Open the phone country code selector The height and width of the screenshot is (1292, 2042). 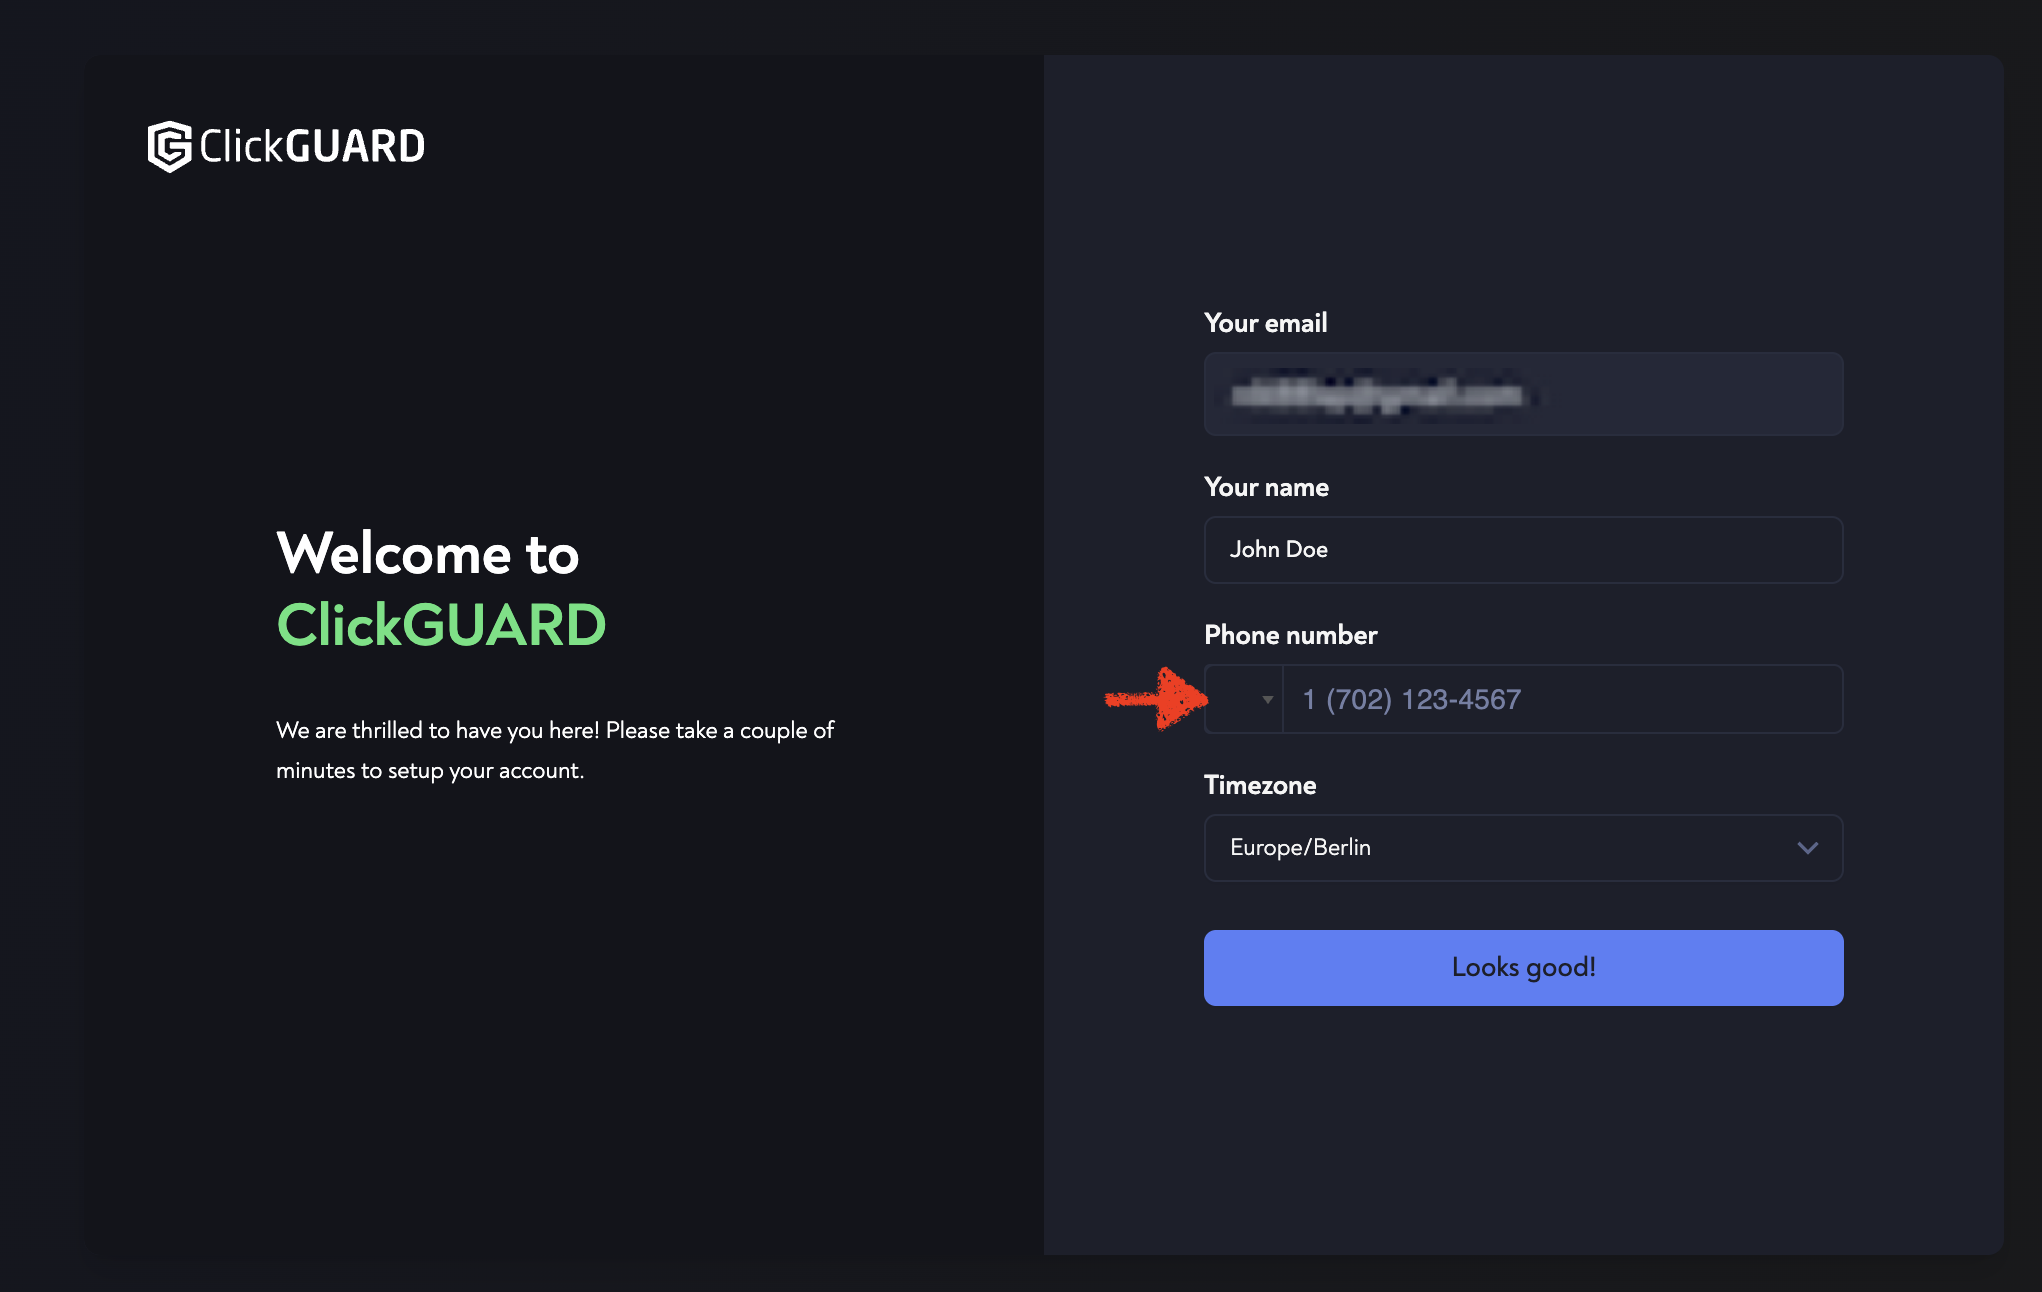(1244, 699)
